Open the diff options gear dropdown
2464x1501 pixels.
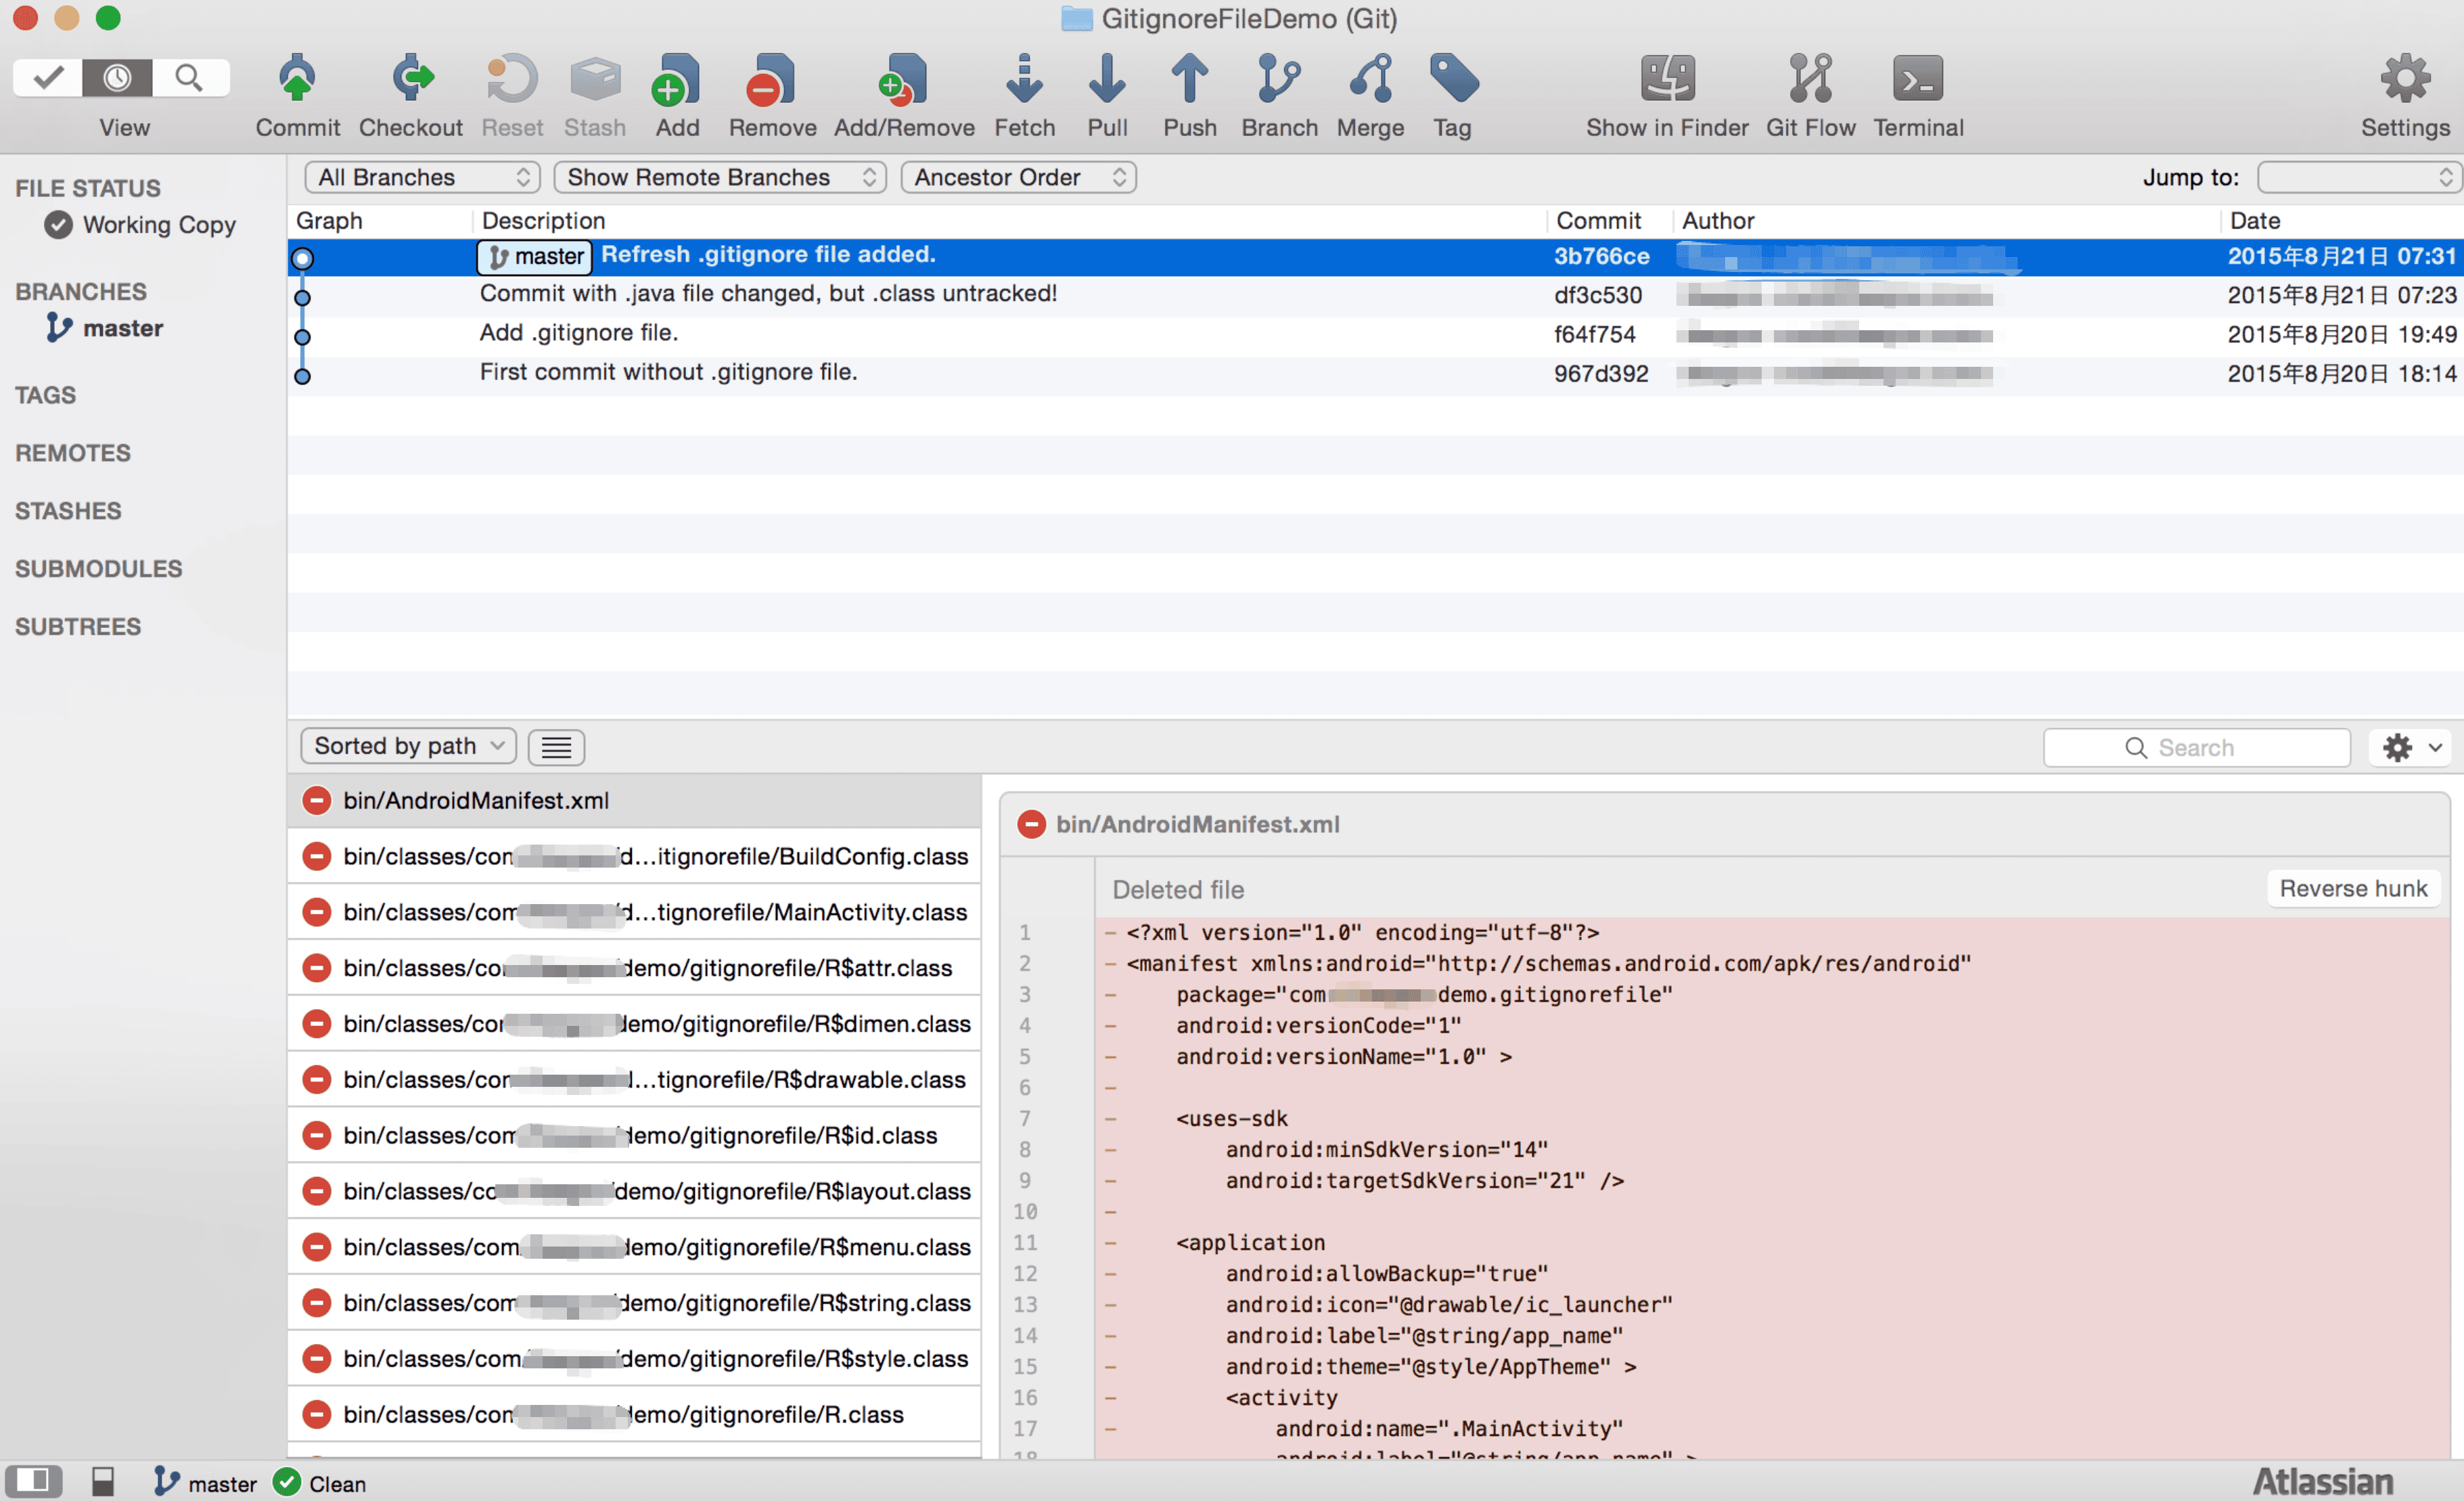2410,748
